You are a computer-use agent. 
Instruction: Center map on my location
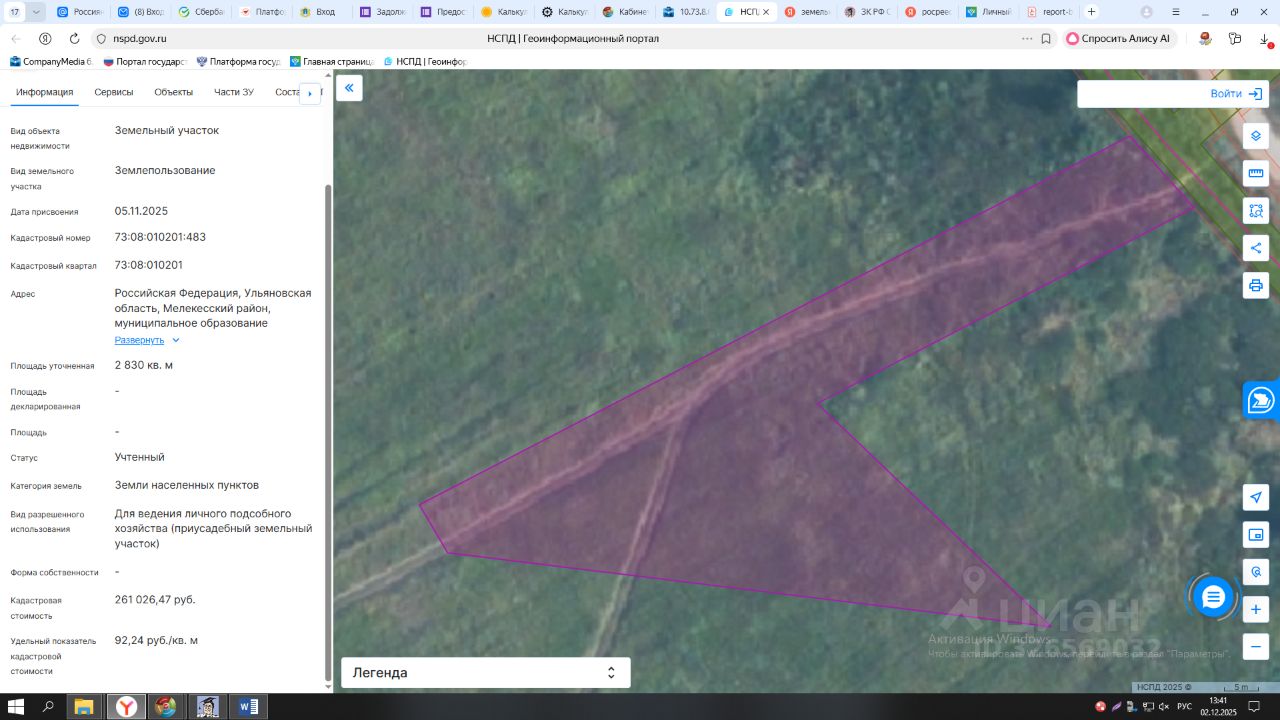point(1256,497)
